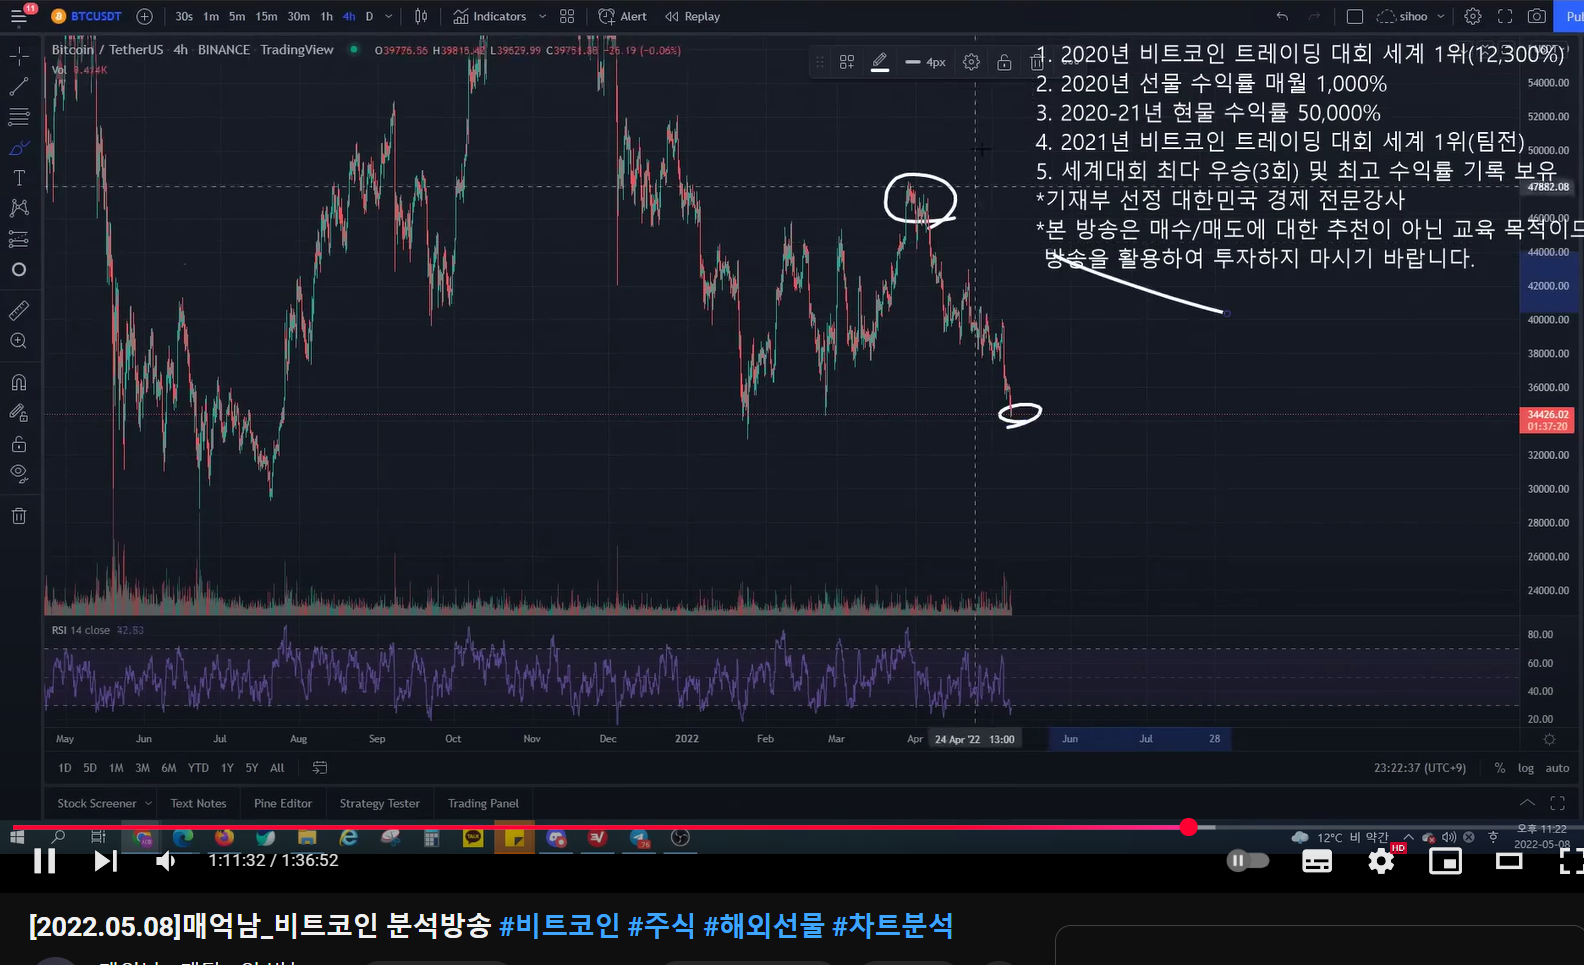Toggle YouTube autoplay switch
Image resolution: width=1584 pixels, height=965 pixels.
tap(1248, 861)
